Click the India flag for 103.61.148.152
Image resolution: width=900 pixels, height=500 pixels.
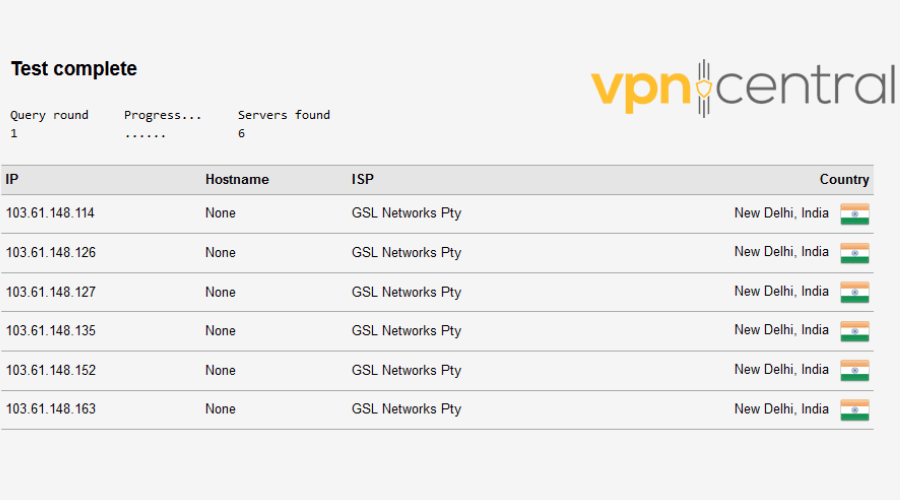pyautogui.click(x=855, y=370)
